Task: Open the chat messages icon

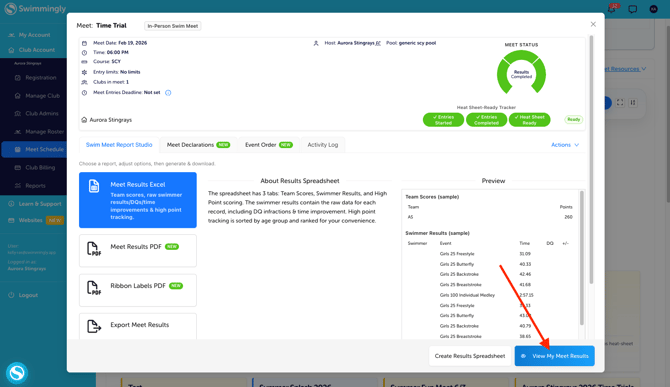Action: click(632, 9)
